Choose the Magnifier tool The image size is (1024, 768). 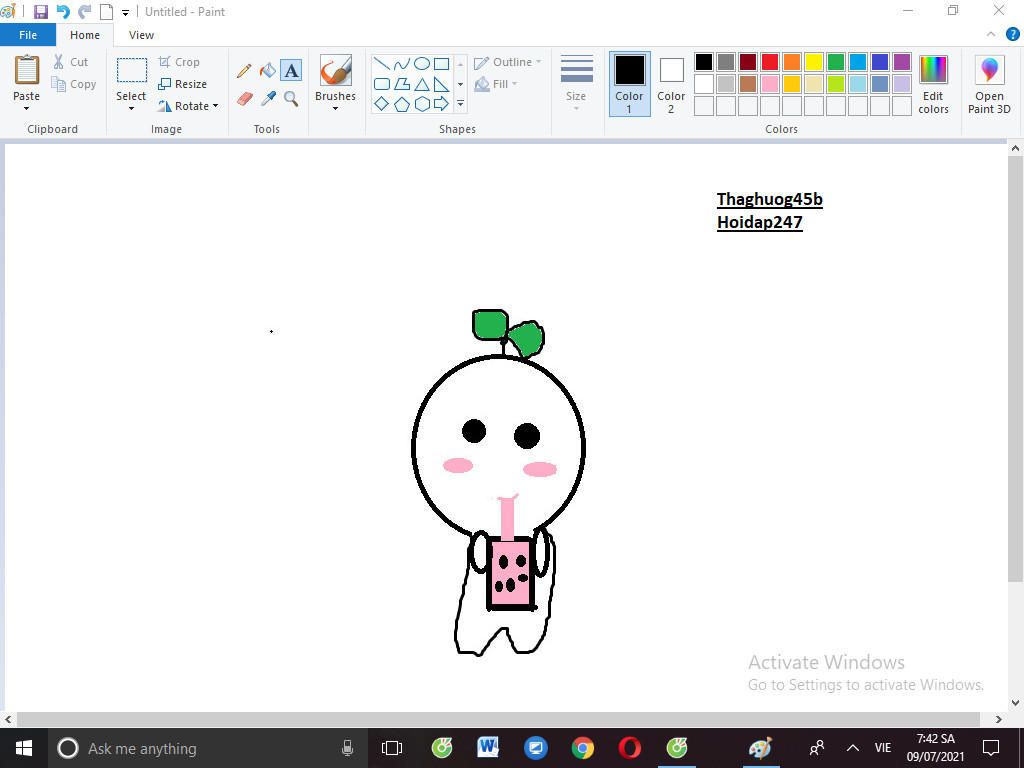pos(291,99)
